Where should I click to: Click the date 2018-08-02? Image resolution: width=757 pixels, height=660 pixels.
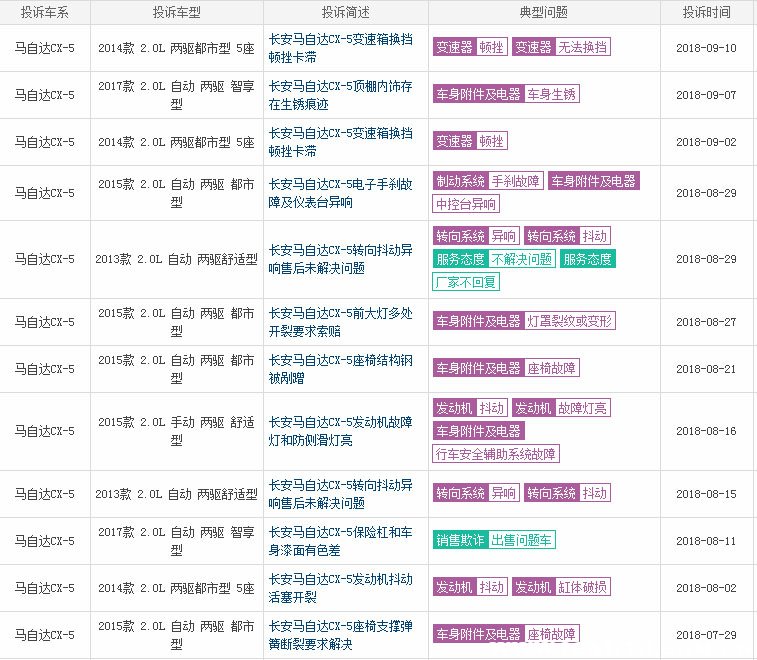click(x=706, y=588)
